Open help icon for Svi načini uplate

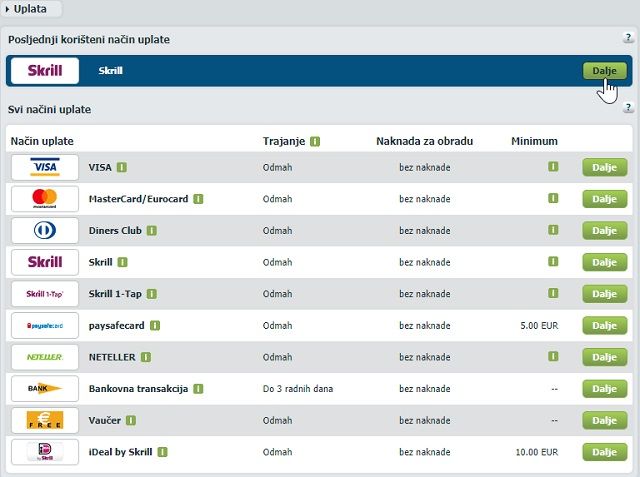click(629, 108)
